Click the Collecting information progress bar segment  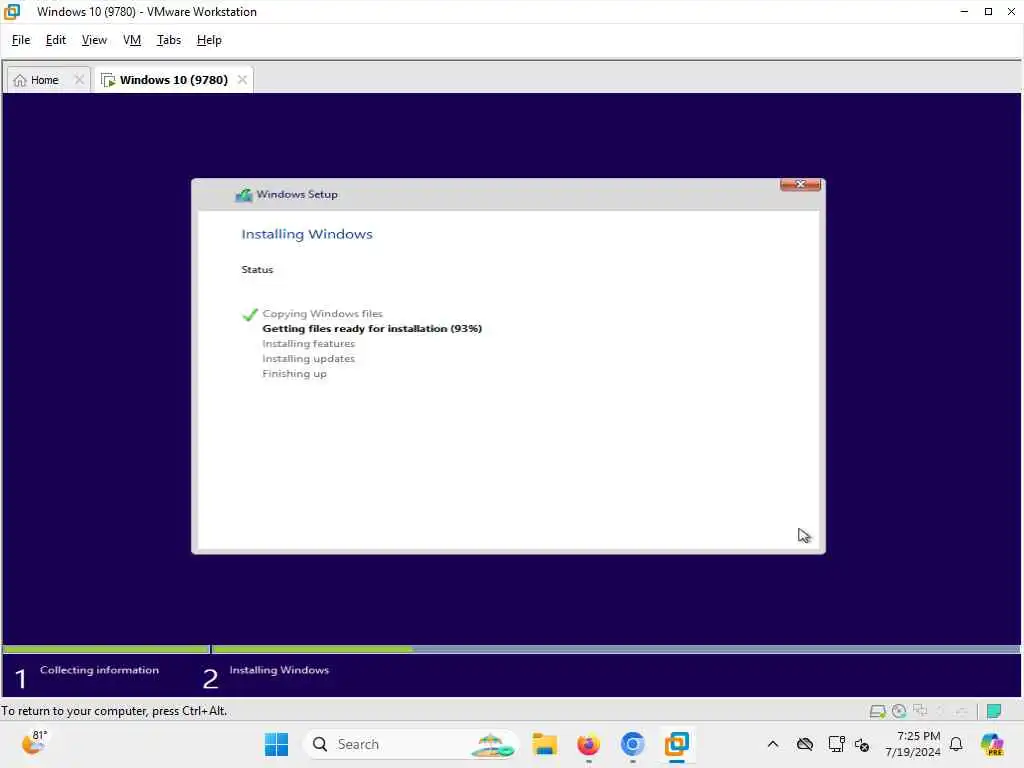[x=106, y=649]
